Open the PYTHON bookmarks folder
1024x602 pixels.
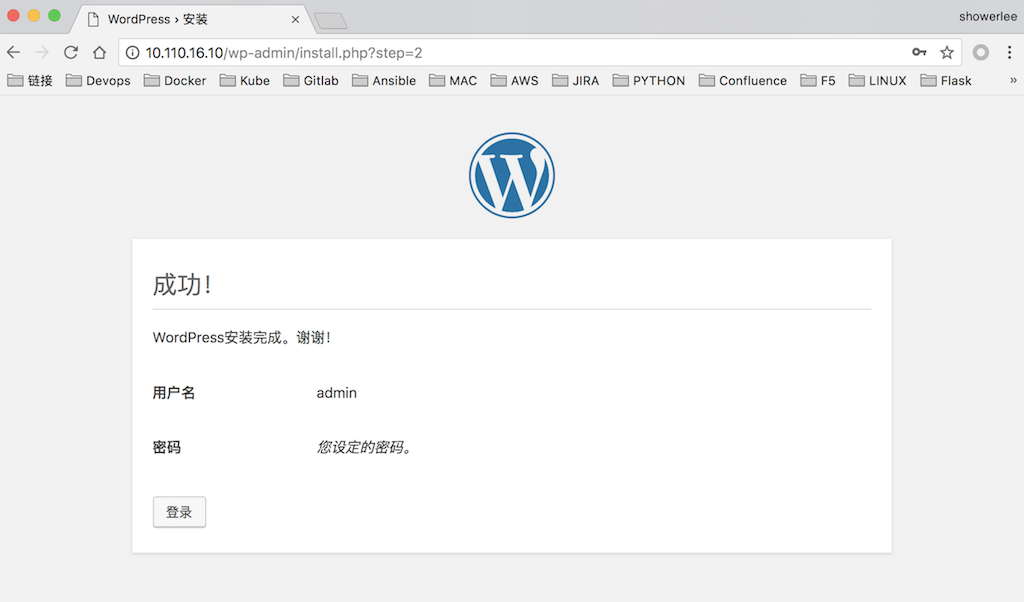(649, 80)
